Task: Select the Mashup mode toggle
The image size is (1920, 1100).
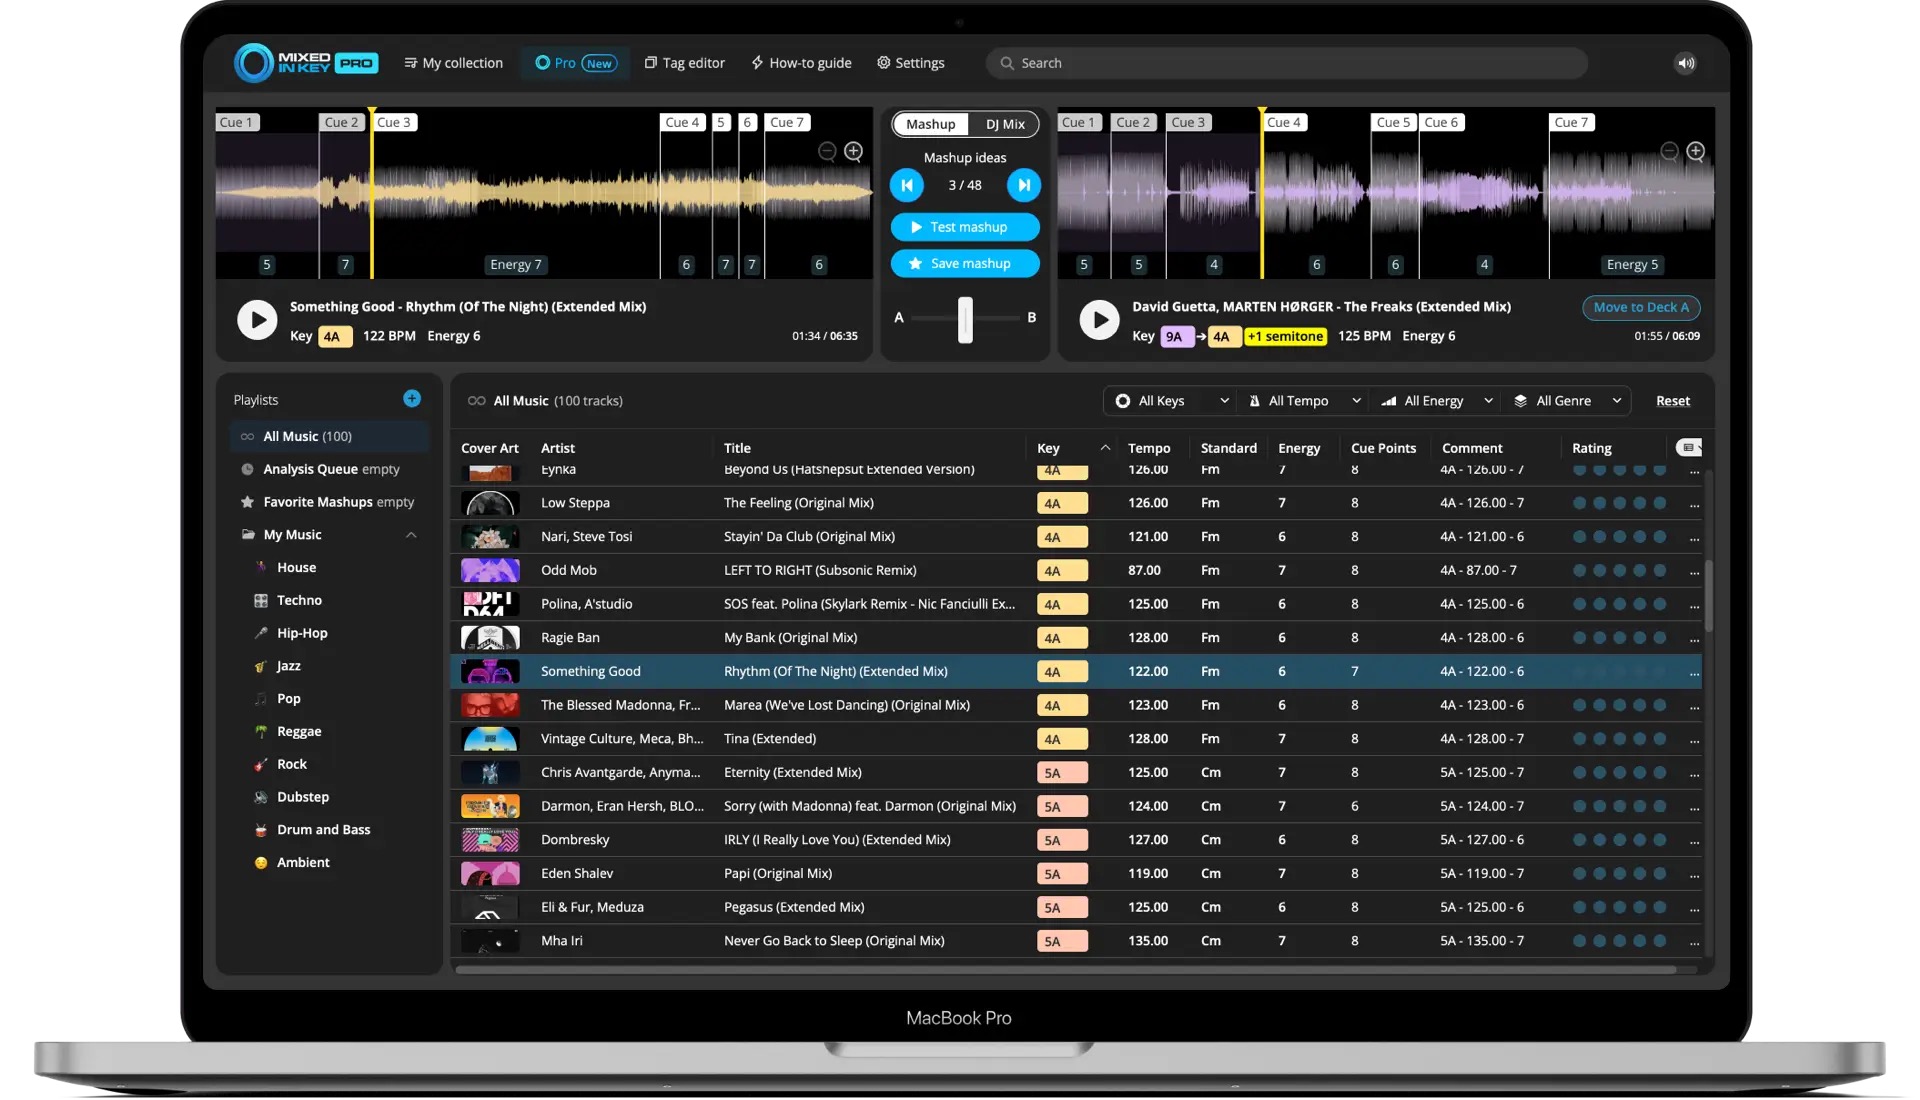Action: pos(931,124)
